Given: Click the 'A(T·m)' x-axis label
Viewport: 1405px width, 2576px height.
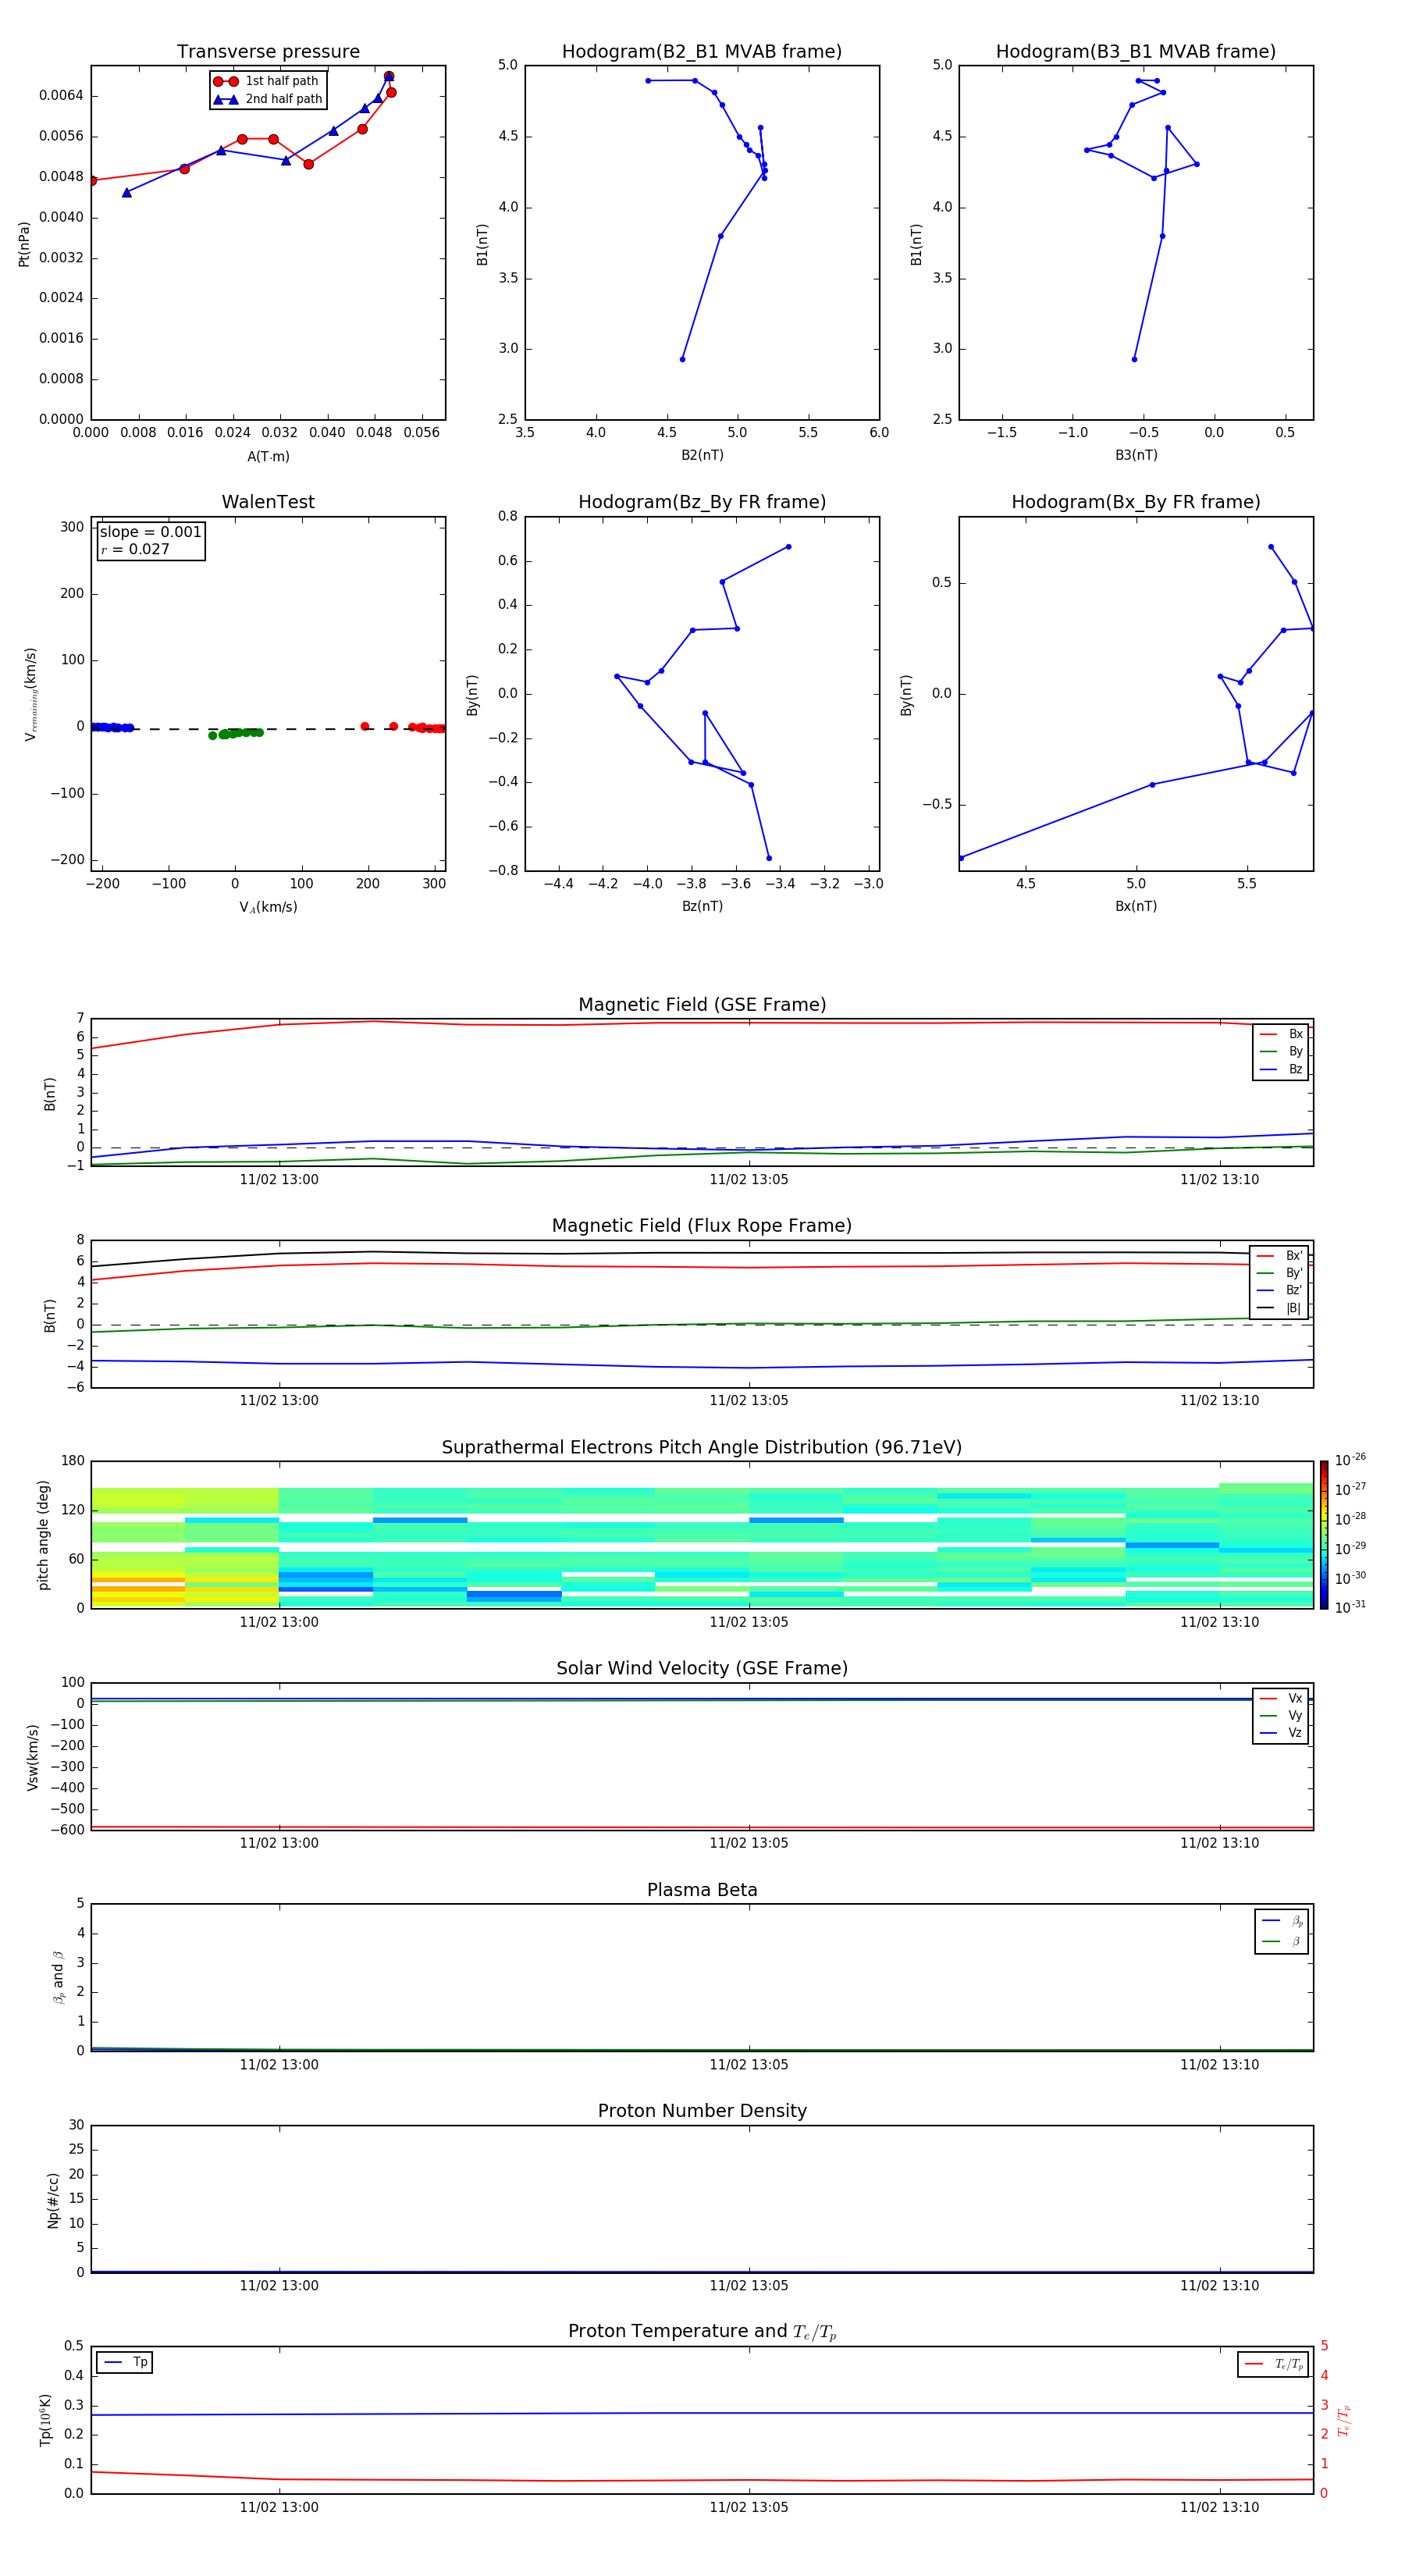Looking at the screenshot, I should [268, 457].
